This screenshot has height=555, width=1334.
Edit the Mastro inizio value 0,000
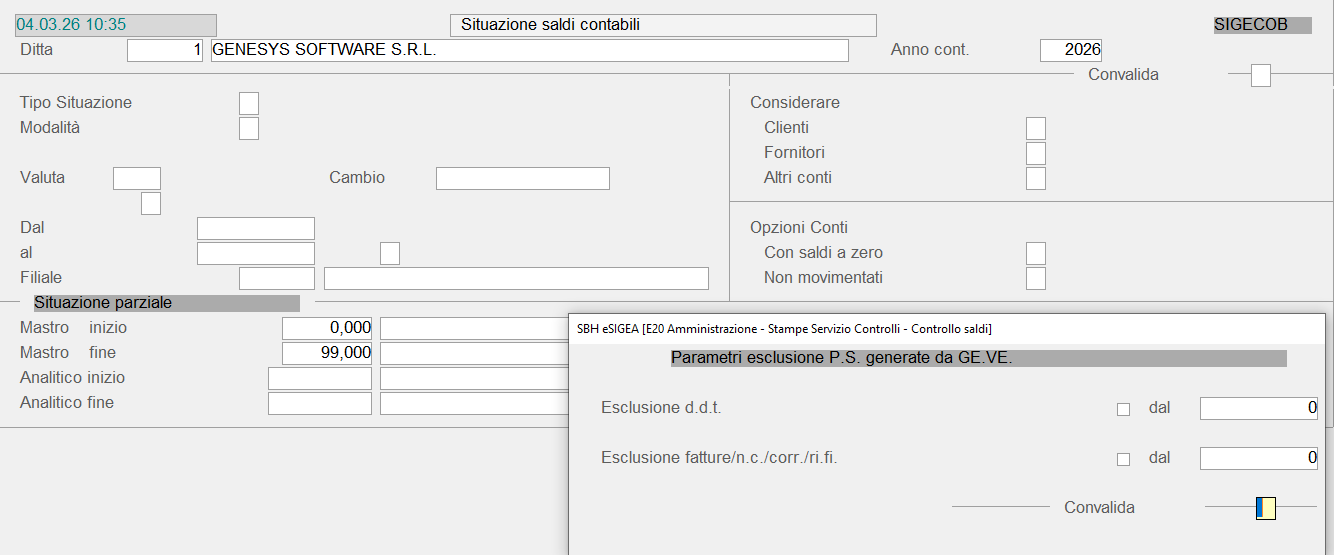click(327, 328)
